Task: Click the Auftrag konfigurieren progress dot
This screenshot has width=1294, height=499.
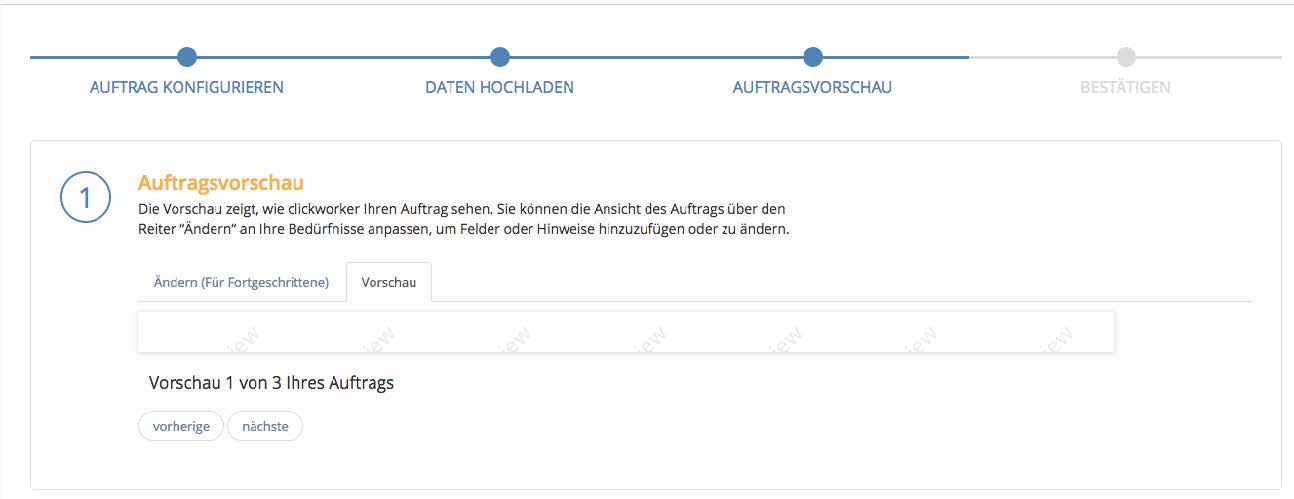Action: (x=187, y=57)
